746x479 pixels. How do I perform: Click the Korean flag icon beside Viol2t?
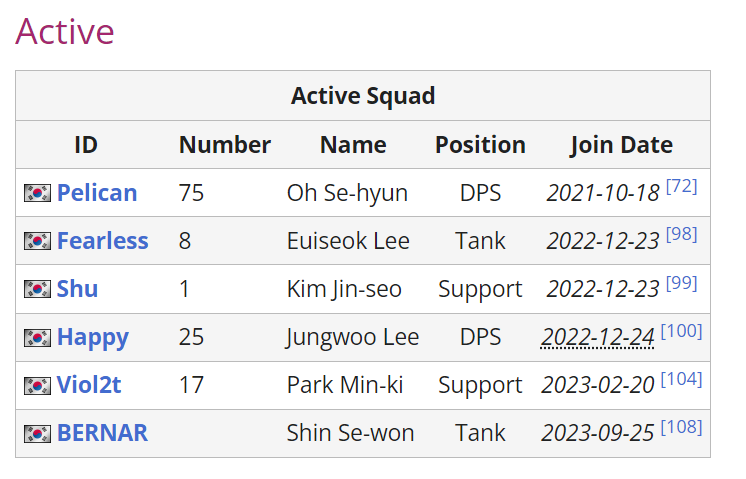pos(38,386)
